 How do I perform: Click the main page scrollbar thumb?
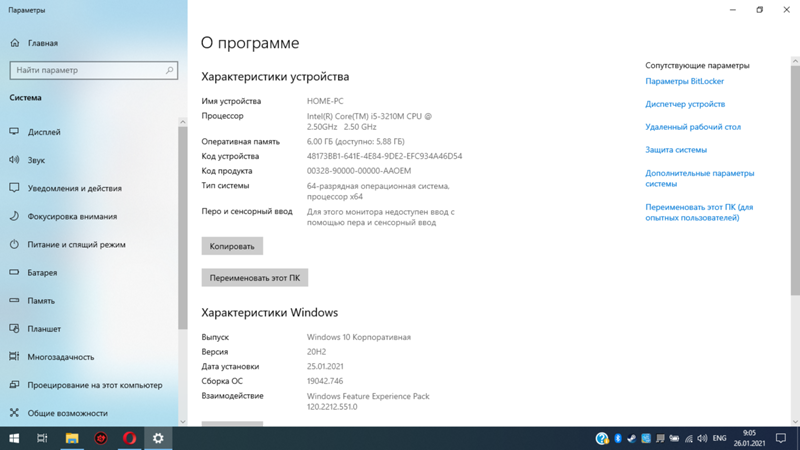tap(795, 180)
